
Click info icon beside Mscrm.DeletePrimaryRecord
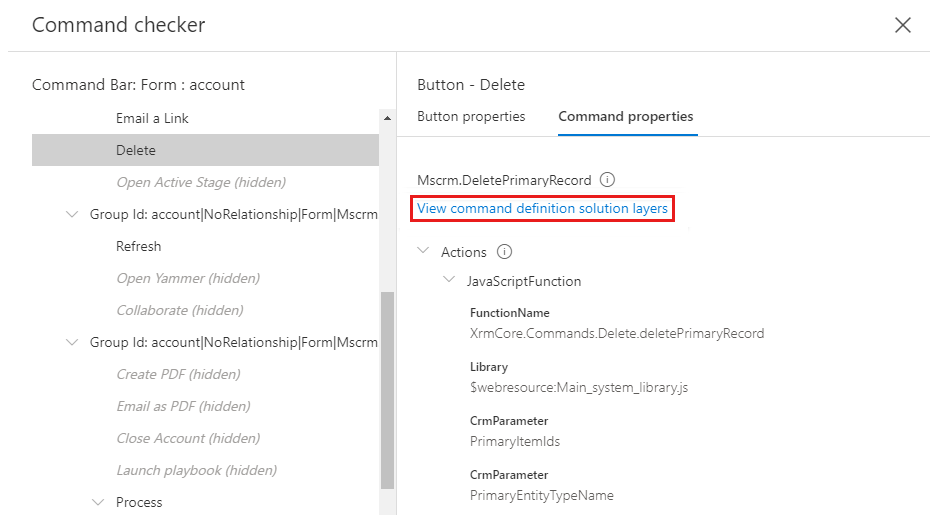pos(607,181)
